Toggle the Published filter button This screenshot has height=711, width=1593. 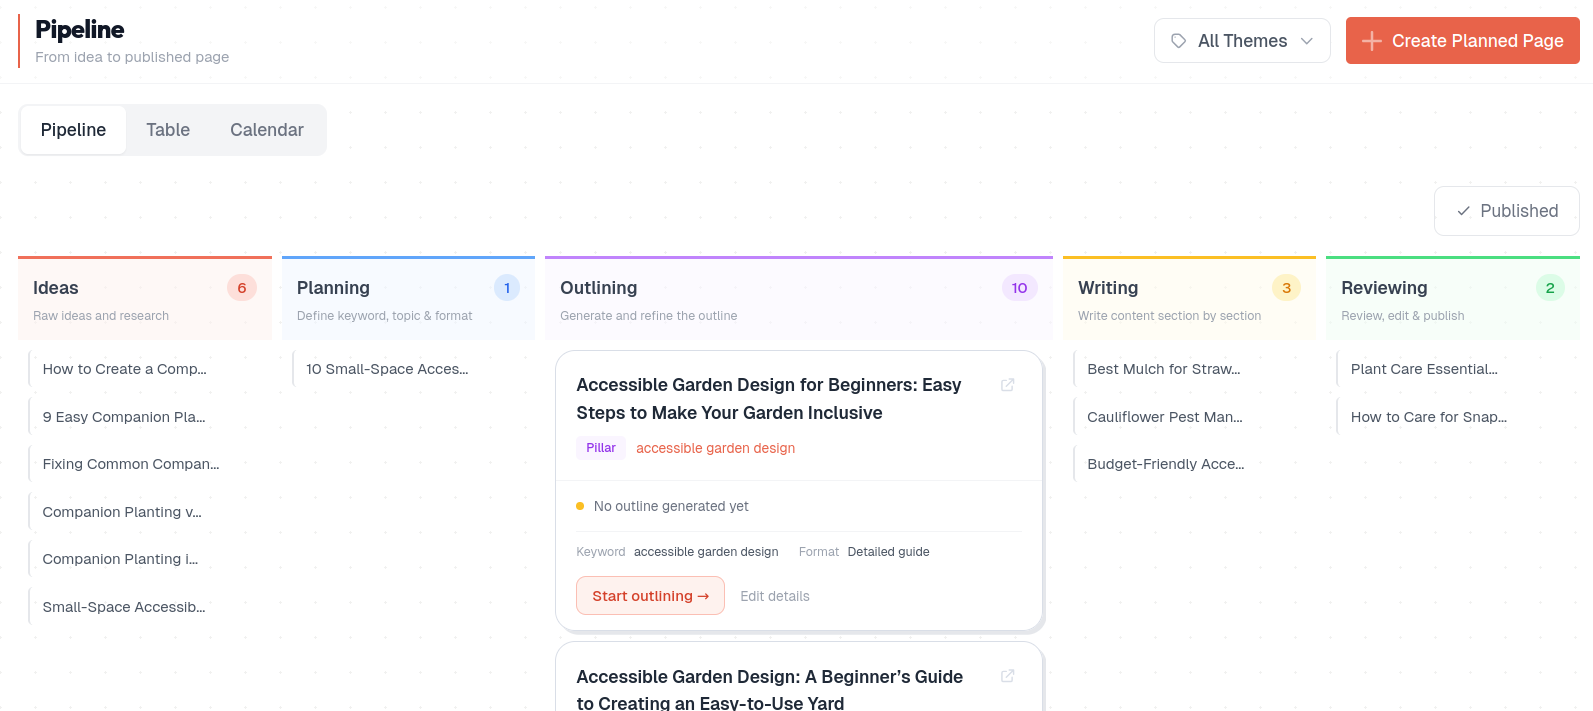(x=1507, y=211)
